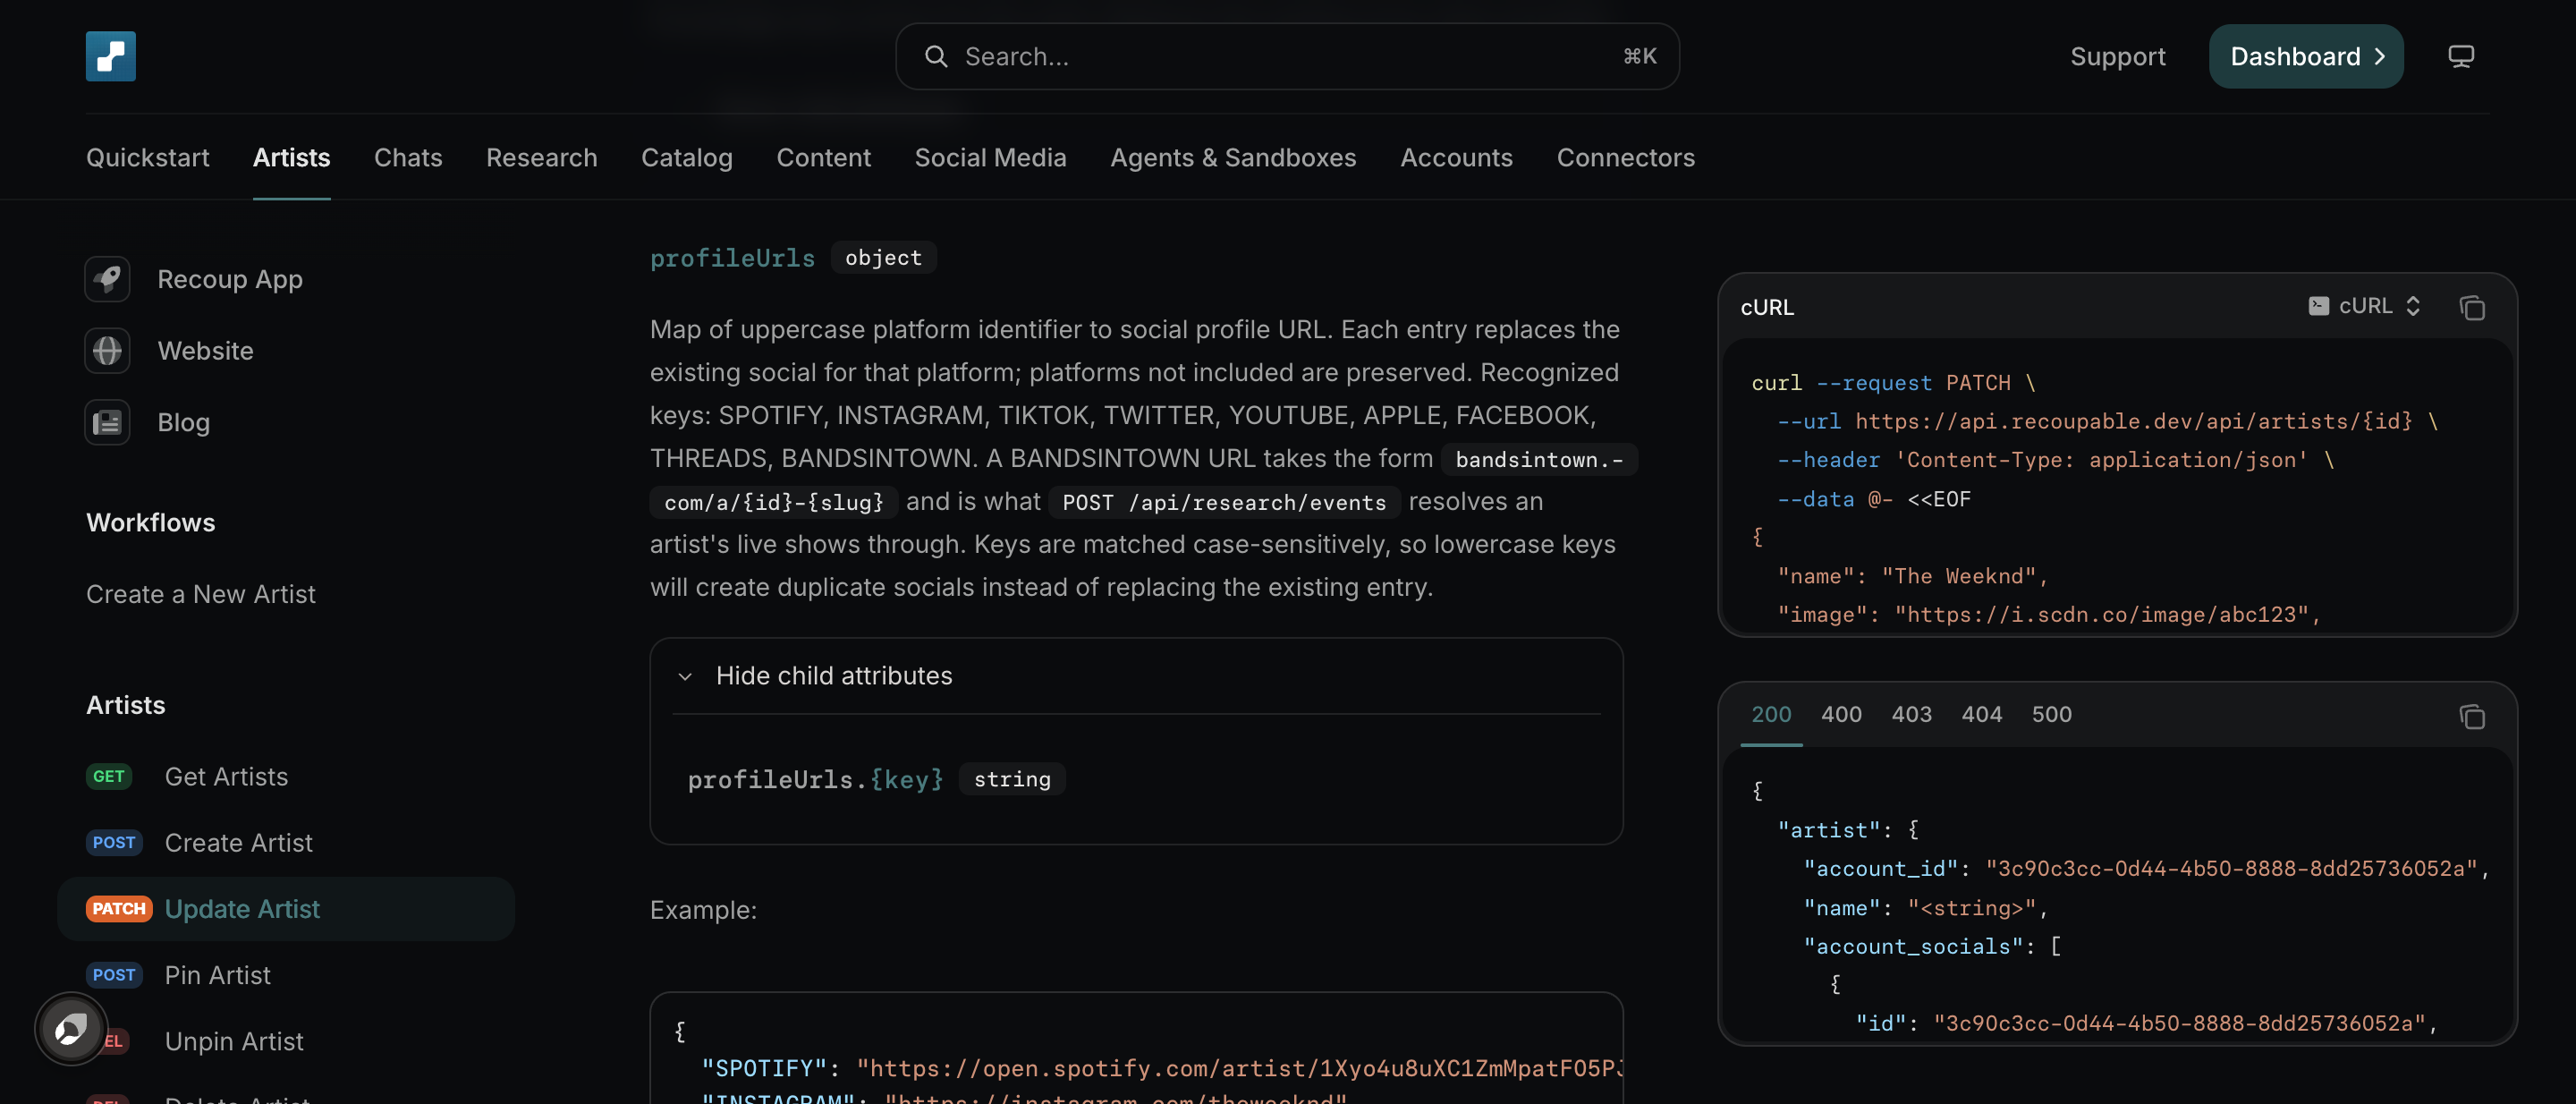
Task: Switch to Social Media tab
Action: [x=991, y=157]
